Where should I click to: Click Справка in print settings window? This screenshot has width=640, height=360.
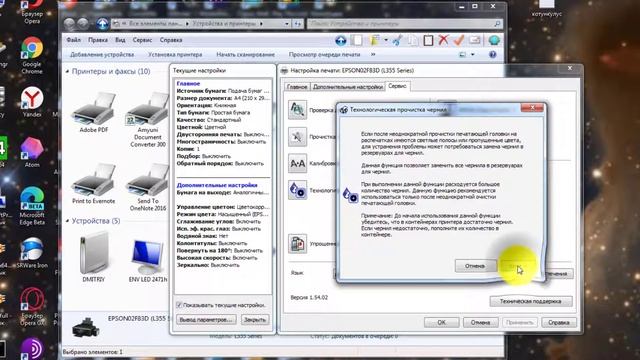559,322
